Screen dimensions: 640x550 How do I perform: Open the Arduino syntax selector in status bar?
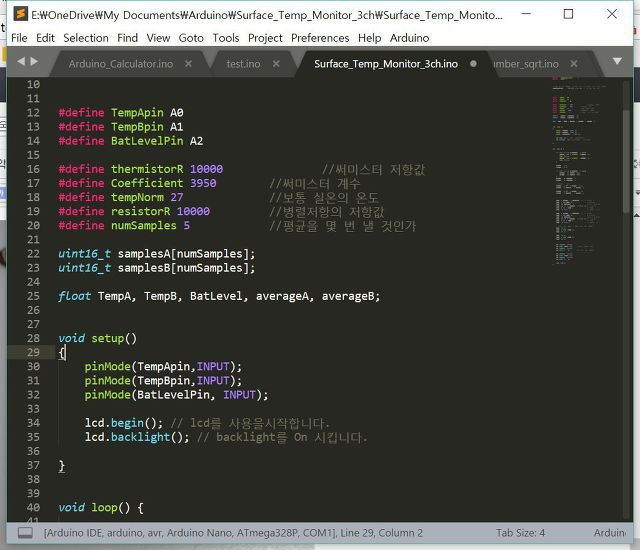[x=609, y=533]
